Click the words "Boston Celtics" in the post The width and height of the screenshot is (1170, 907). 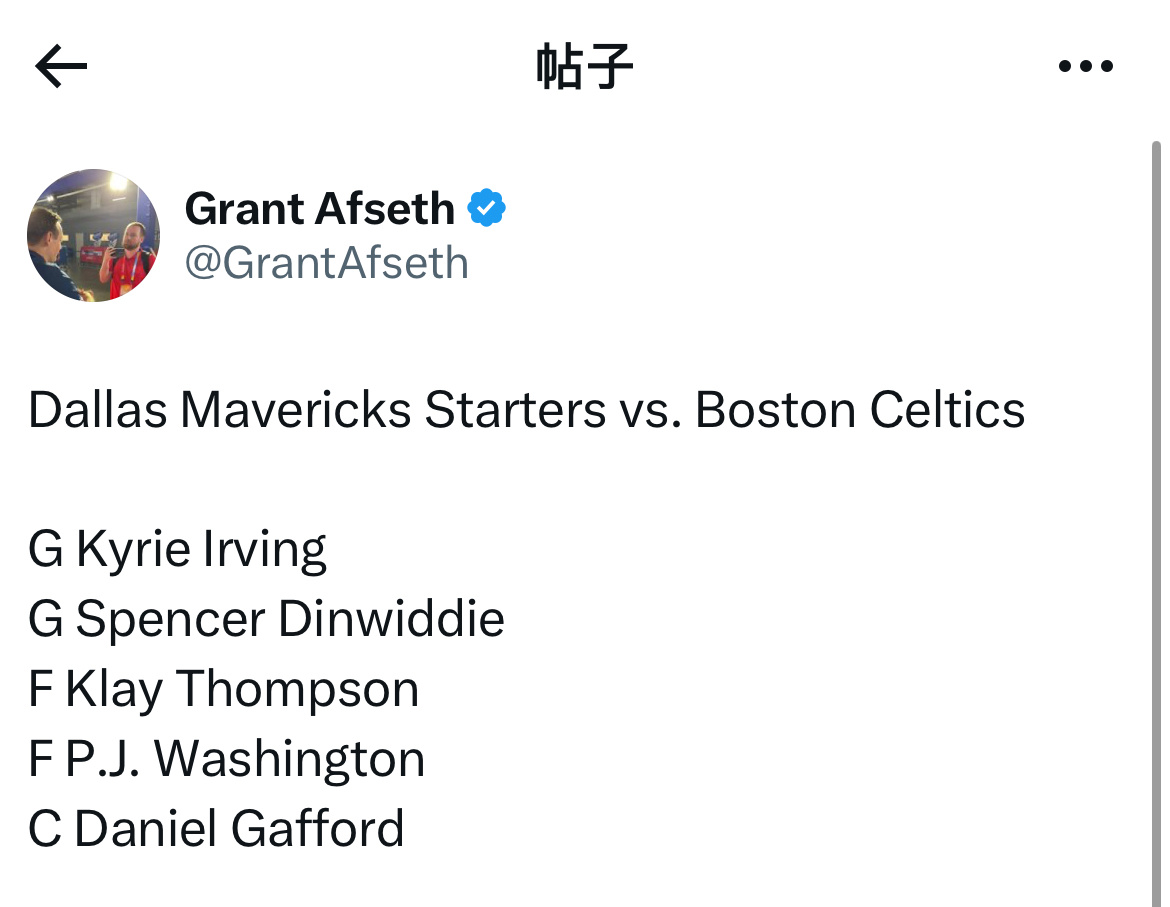[860, 409]
